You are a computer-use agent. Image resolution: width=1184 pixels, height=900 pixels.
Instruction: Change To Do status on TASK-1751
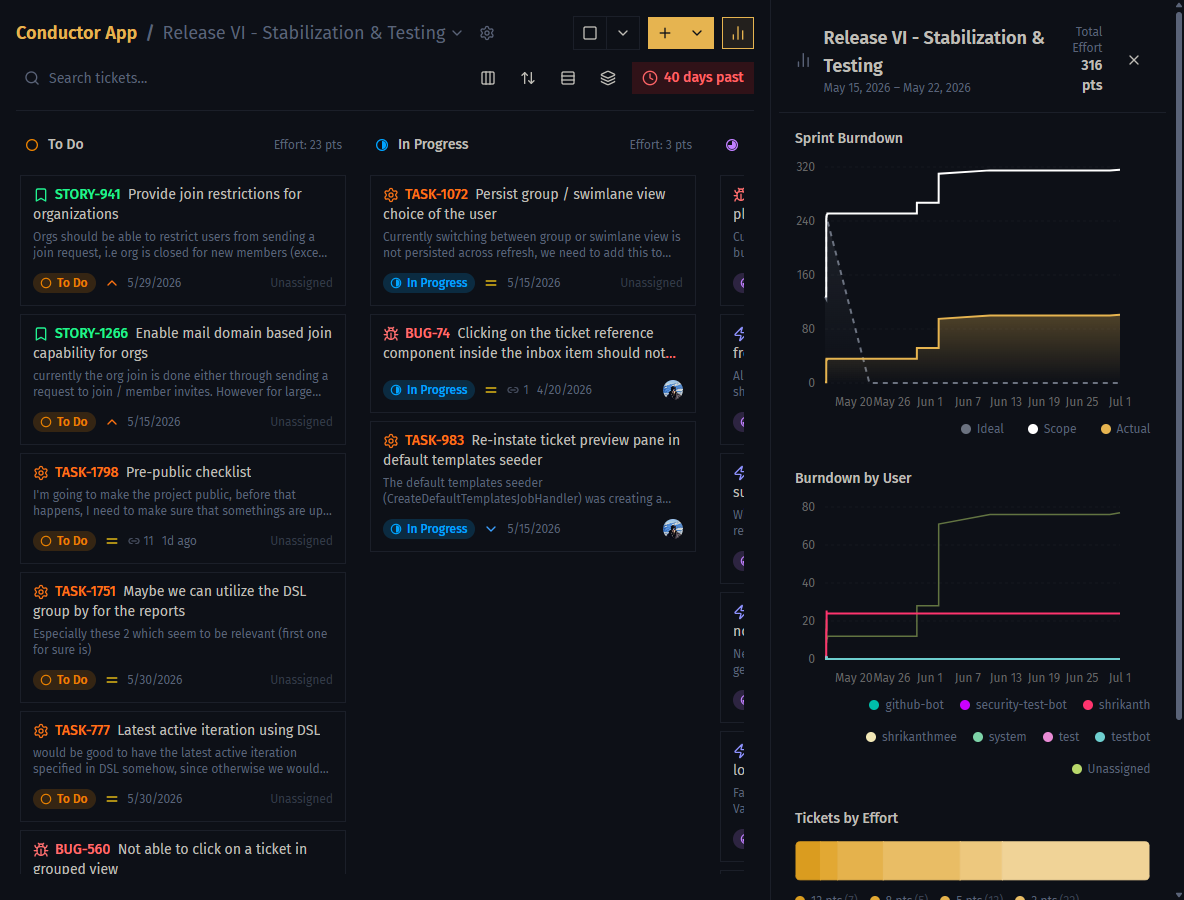coord(64,680)
